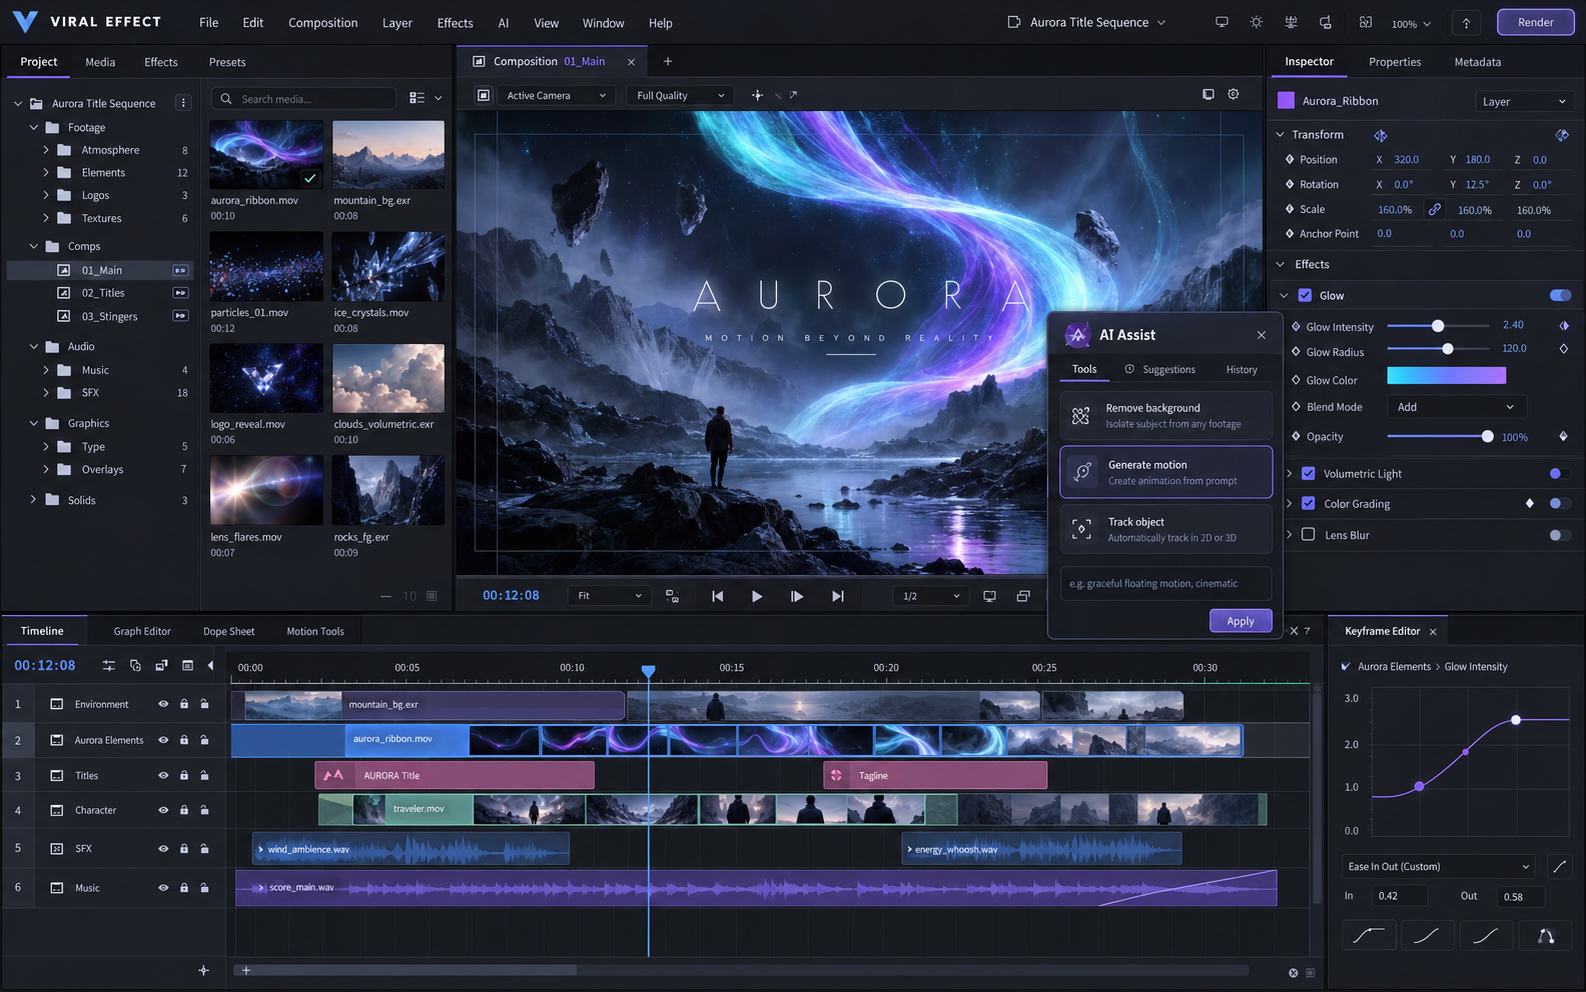Step forward one frame

797,596
